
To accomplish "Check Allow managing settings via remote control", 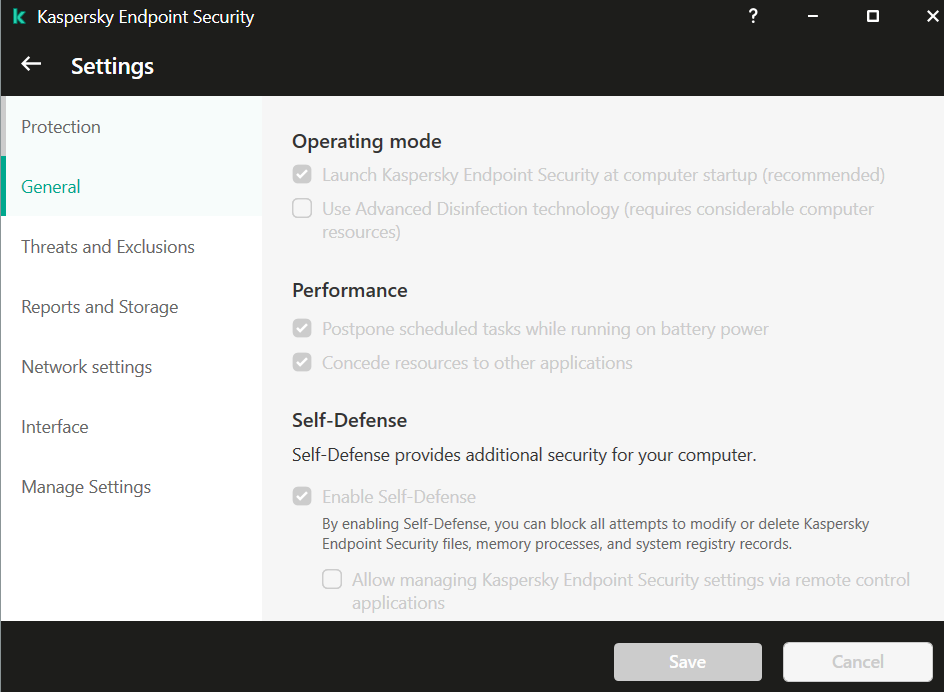I will pyautogui.click(x=332, y=580).
